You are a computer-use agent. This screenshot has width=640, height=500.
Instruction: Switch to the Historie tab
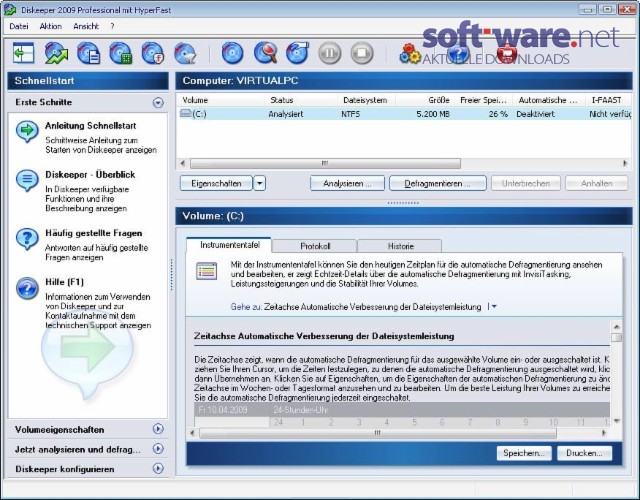[x=400, y=246]
